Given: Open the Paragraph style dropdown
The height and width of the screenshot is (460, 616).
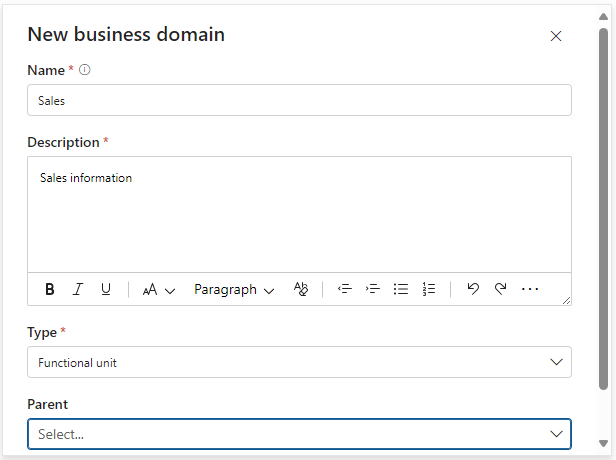Looking at the screenshot, I should point(233,289).
